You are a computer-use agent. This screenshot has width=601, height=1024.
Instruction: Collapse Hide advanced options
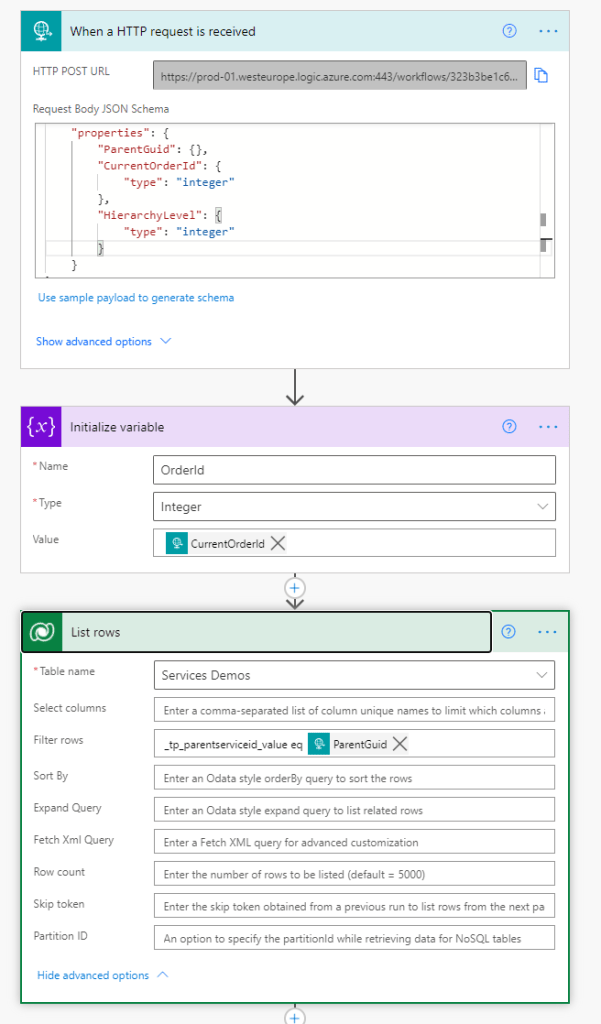click(x=103, y=975)
